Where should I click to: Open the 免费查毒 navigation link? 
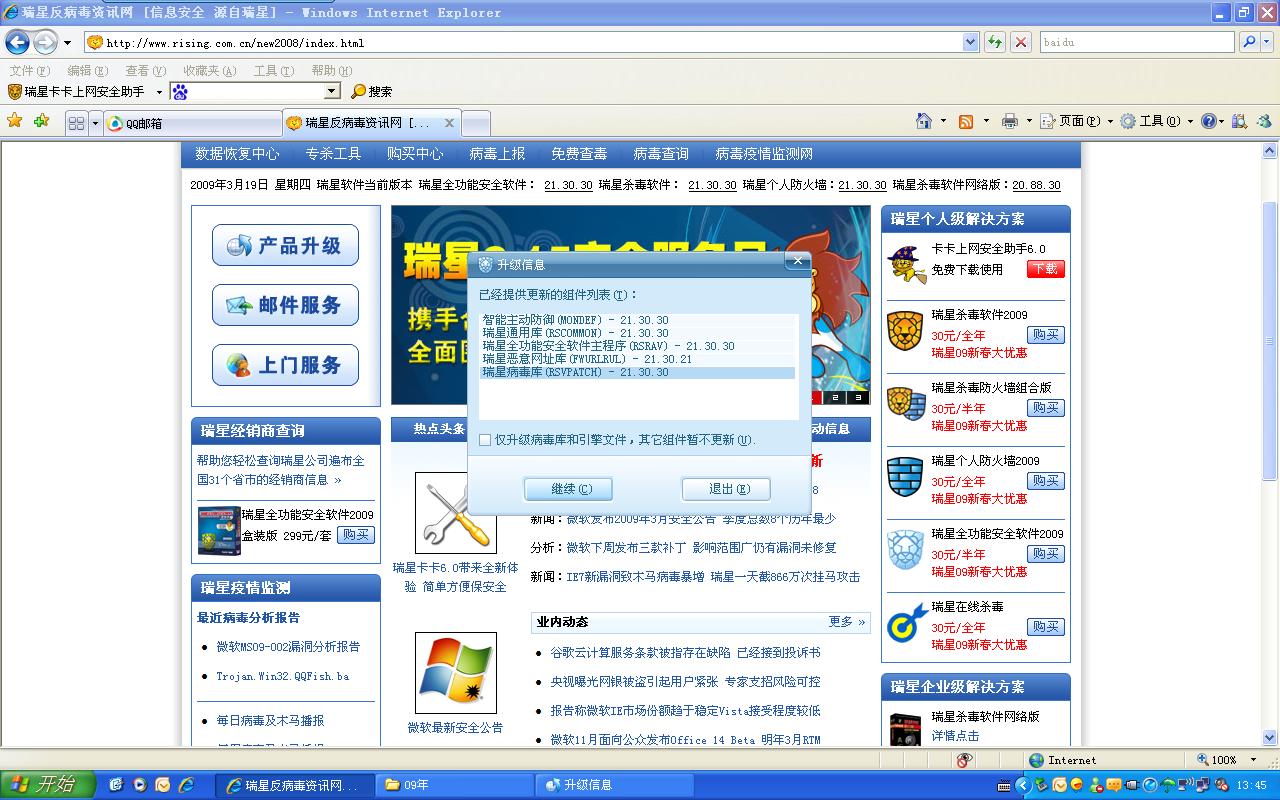pos(579,154)
